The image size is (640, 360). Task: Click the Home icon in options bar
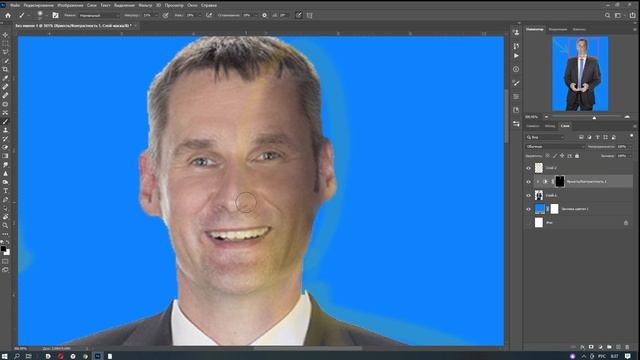tap(8, 15)
